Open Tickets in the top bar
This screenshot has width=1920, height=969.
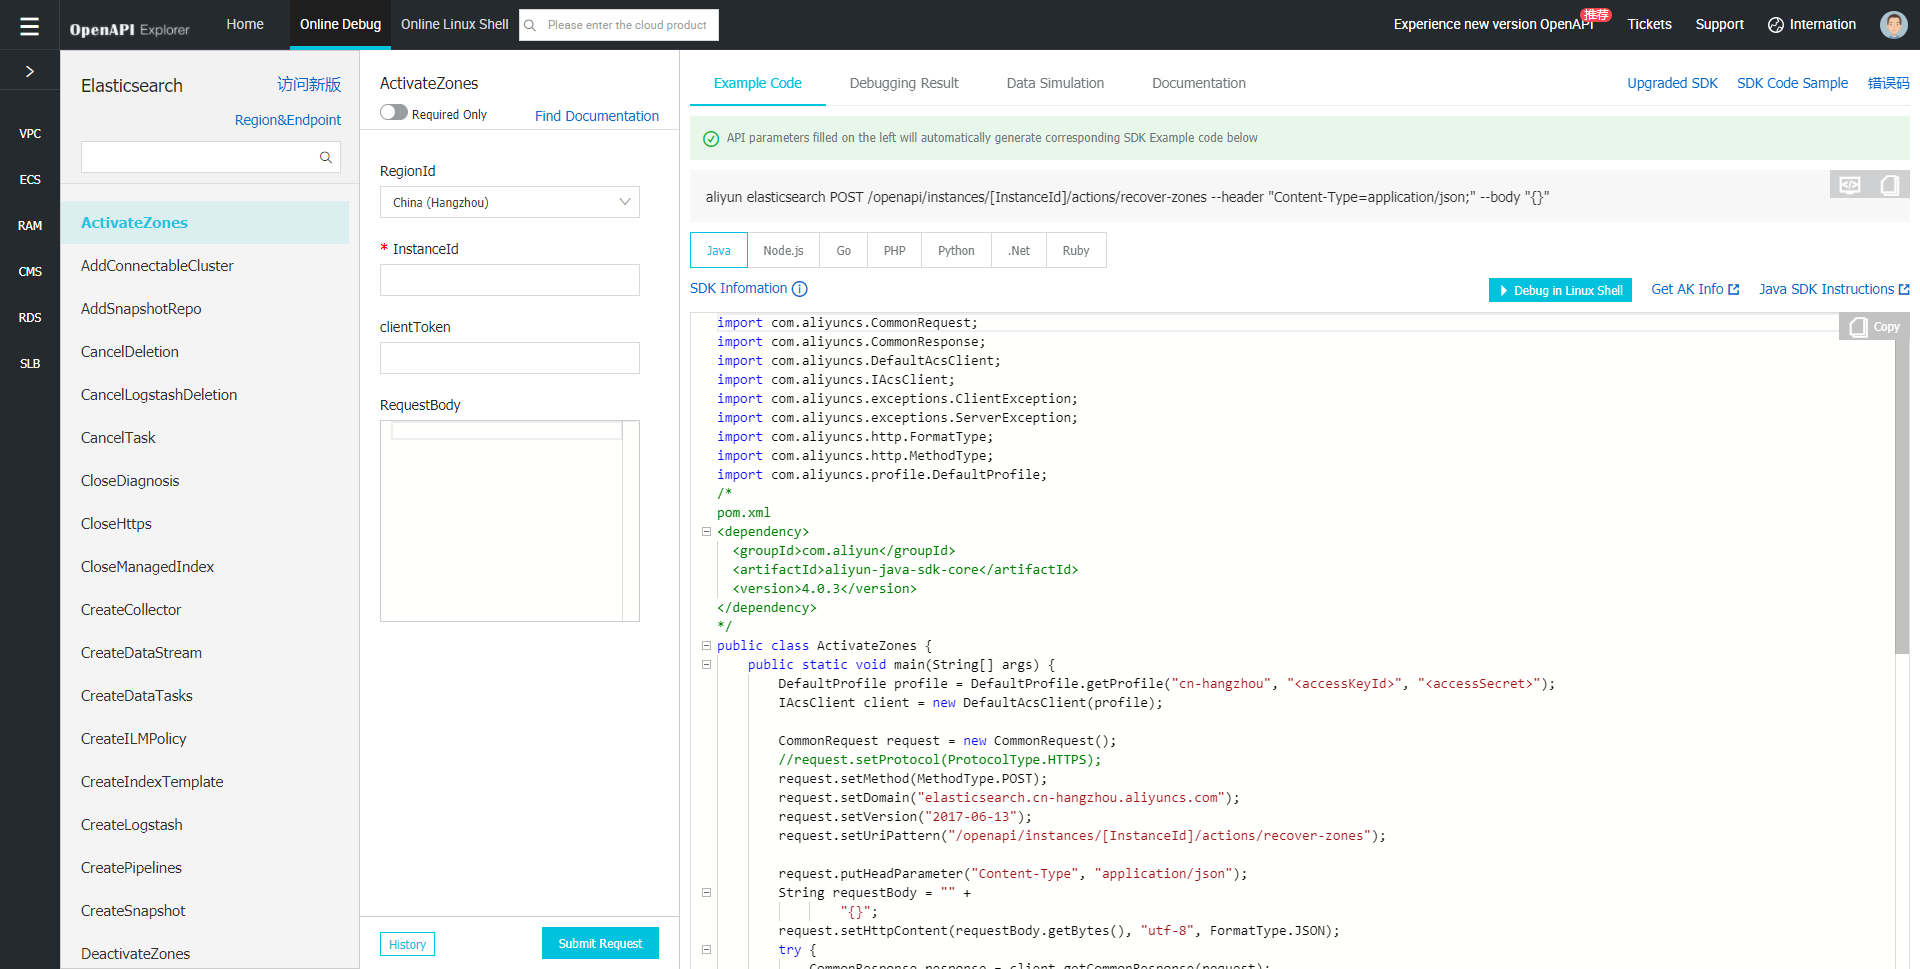pyautogui.click(x=1649, y=24)
